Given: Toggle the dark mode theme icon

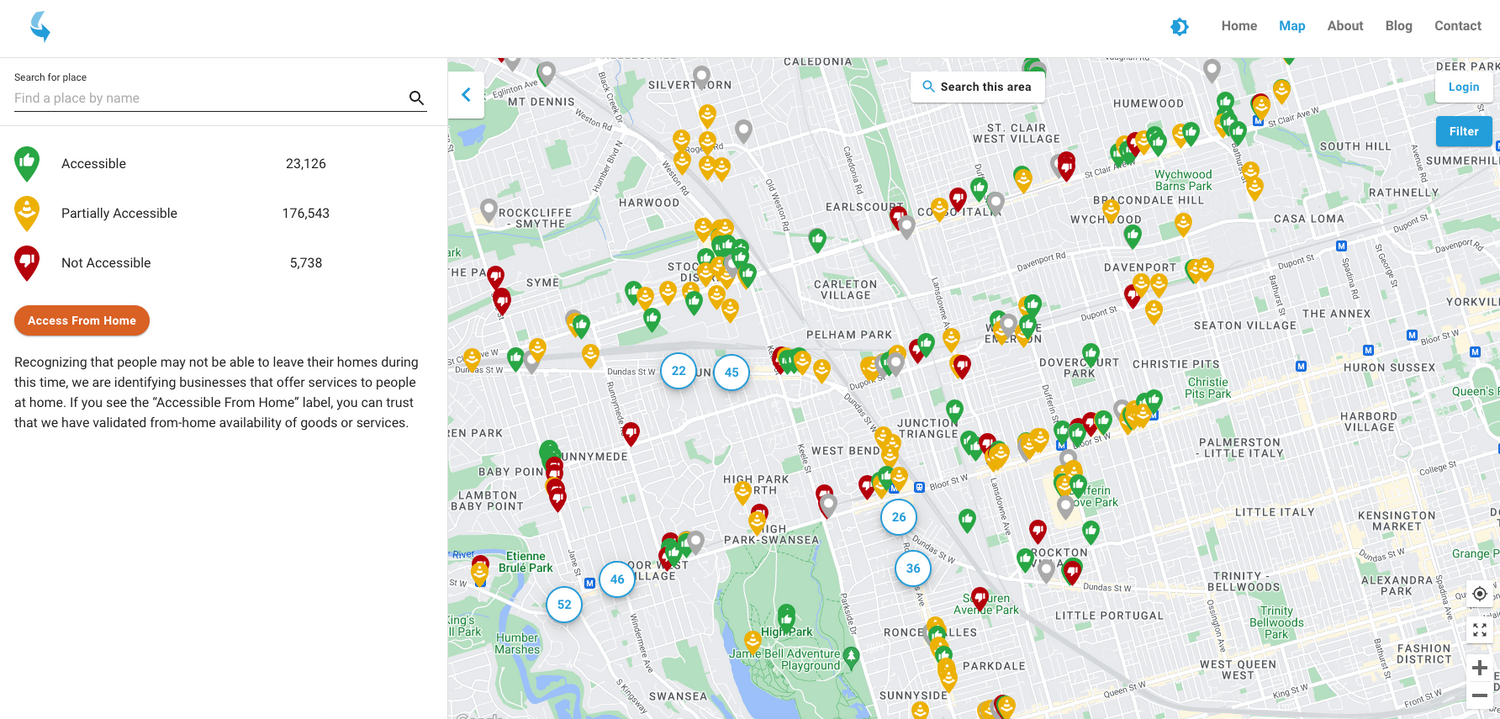Looking at the screenshot, I should coord(1180,27).
